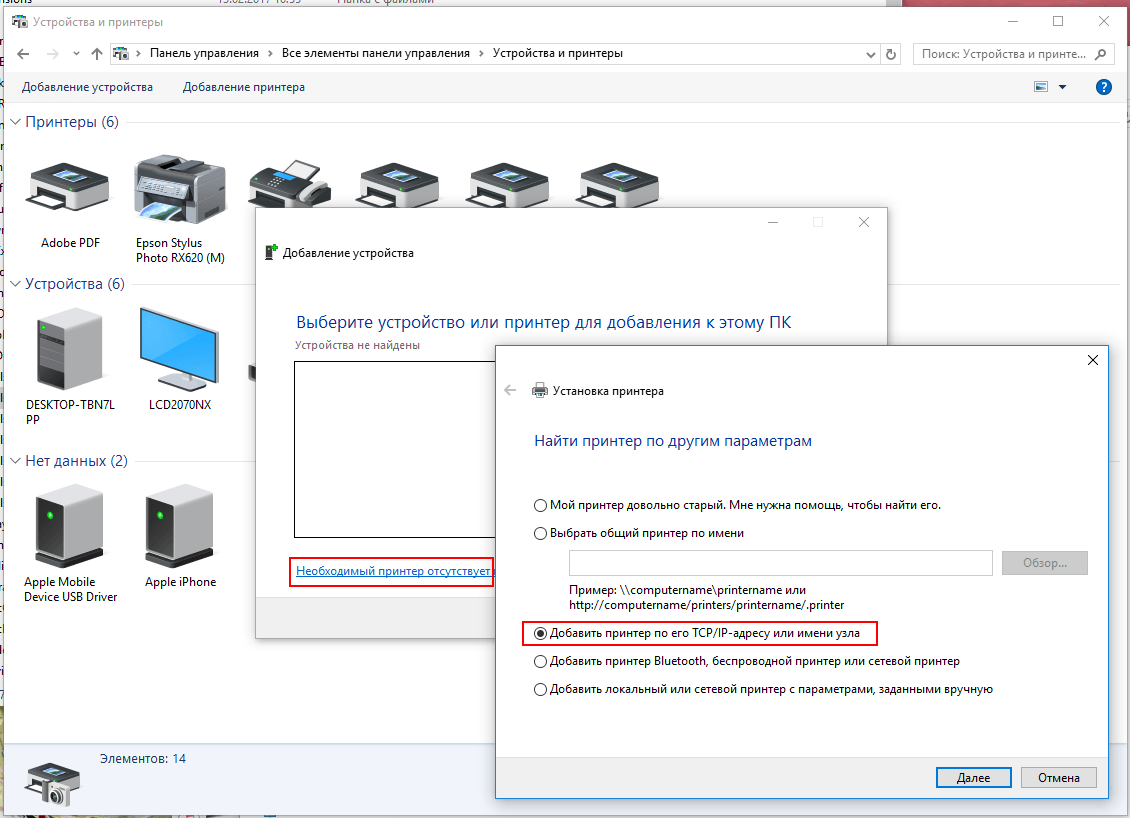Expand the chevron after Панель управления breadcrumb

270,53
